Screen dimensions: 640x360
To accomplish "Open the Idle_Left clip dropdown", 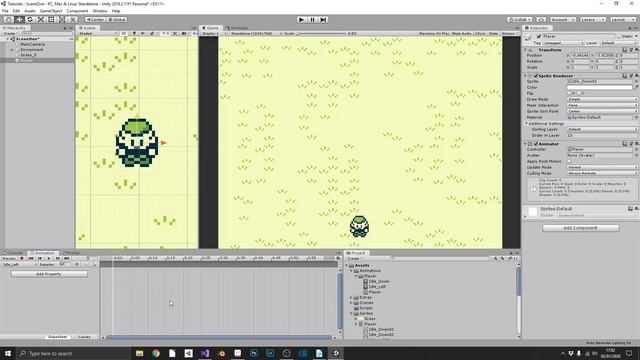I will pos(19,264).
